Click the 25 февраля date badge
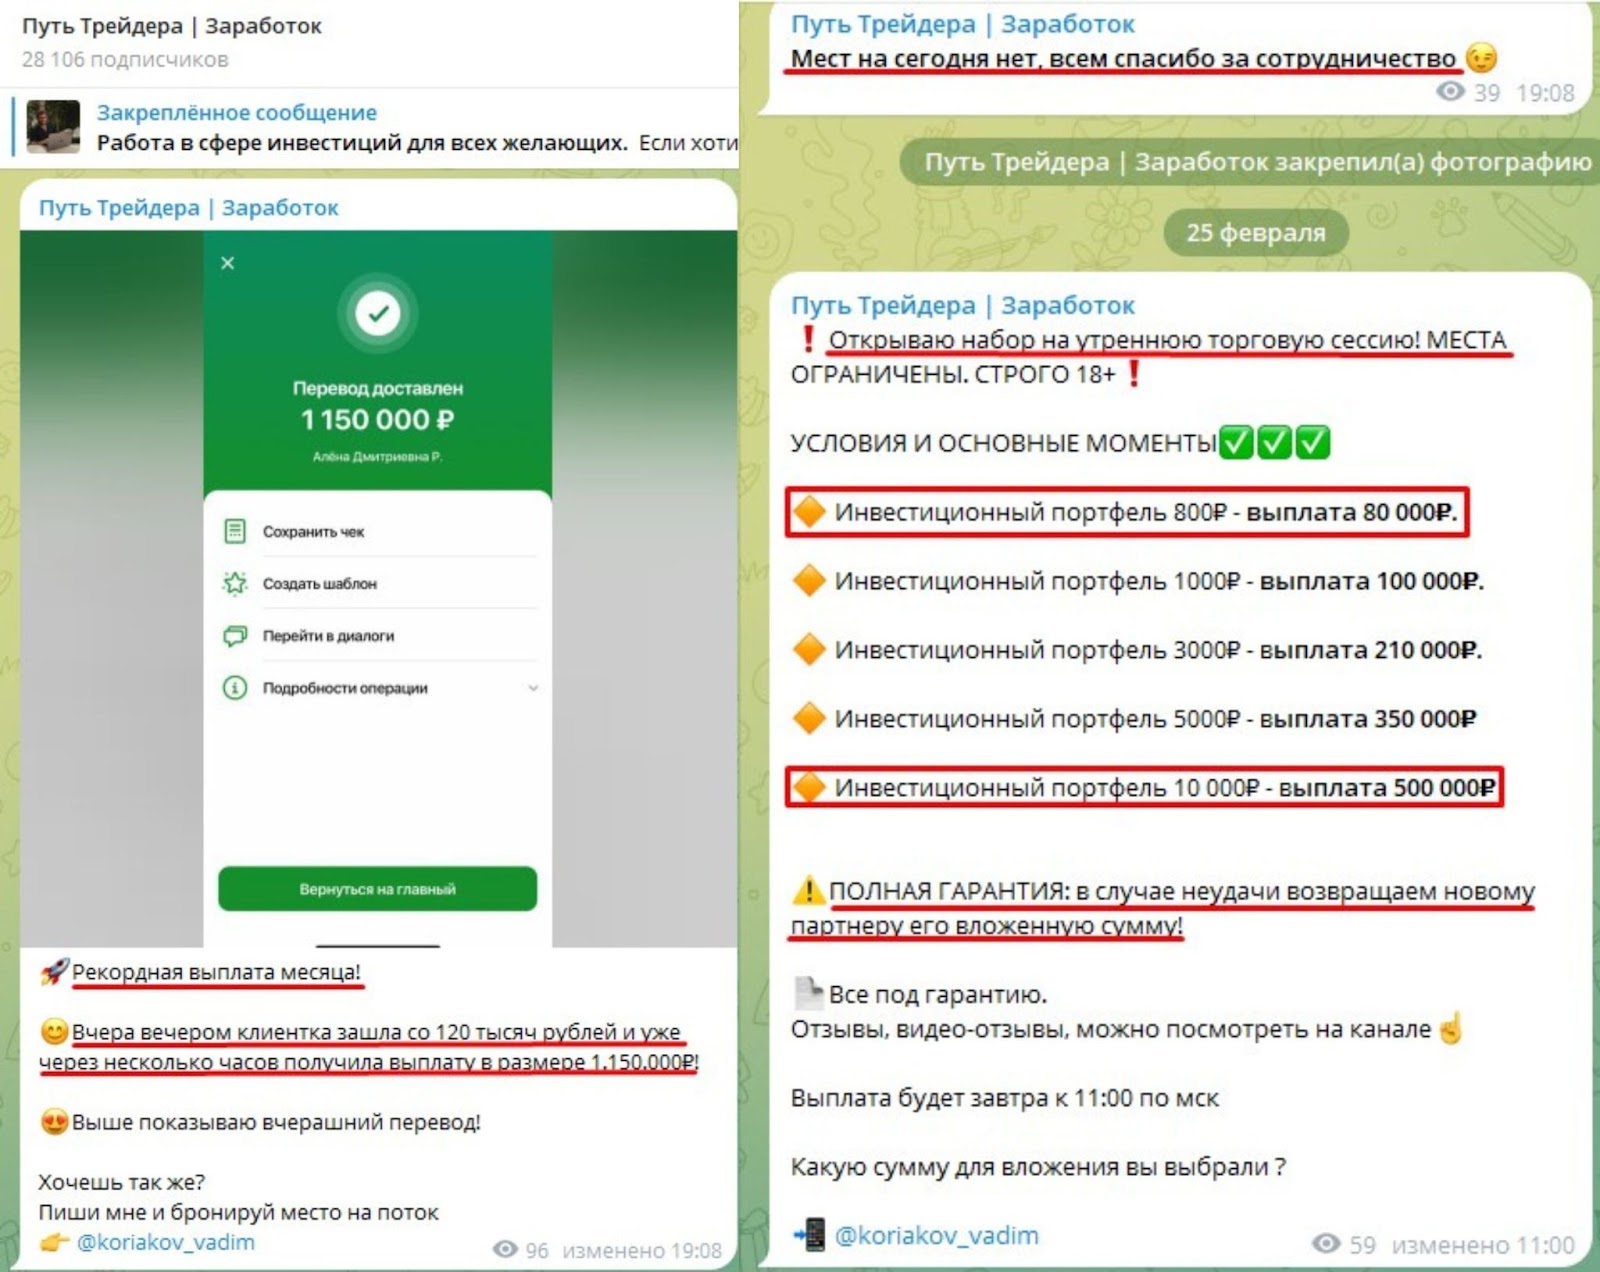This screenshot has width=1600, height=1272. (x=1256, y=233)
